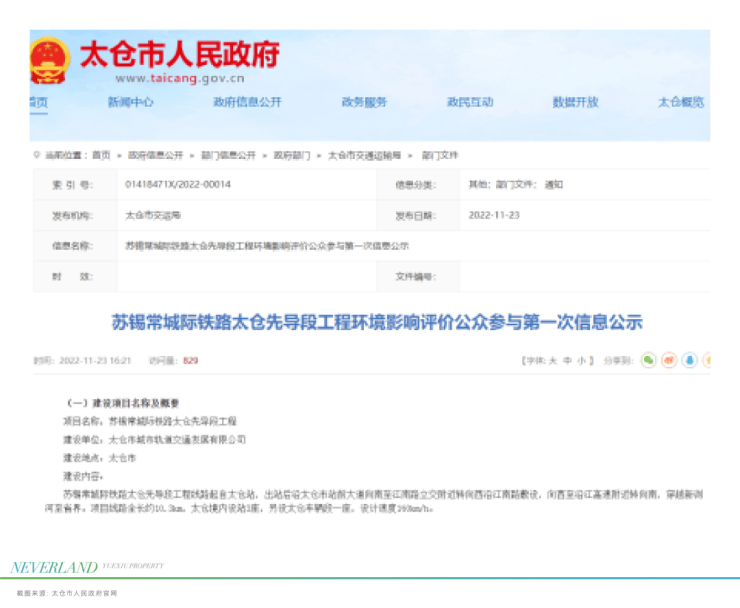Select publish date 2022-11-23 cell
Image resolution: width=740 pixels, height=608 pixels.
(494, 215)
